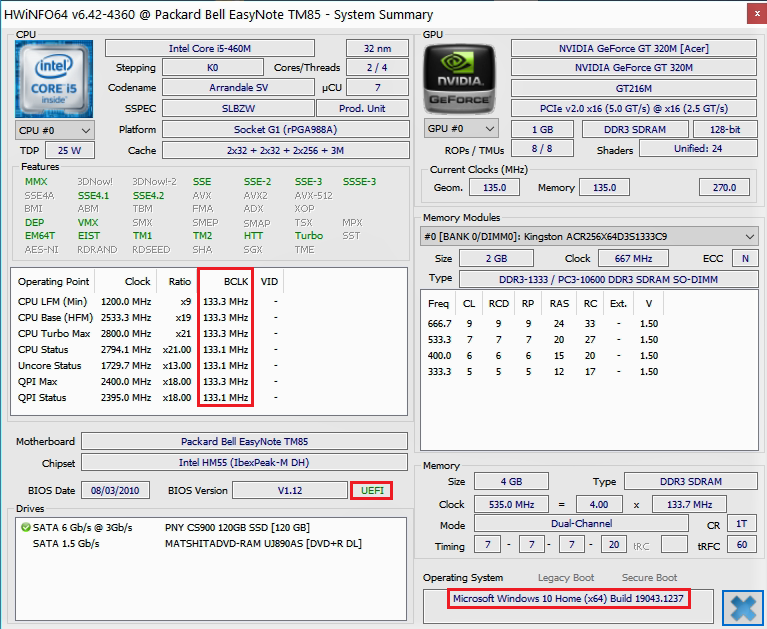Click the Intel Core i5 logo
The image size is (767, 629).
[x=54, y=78]
